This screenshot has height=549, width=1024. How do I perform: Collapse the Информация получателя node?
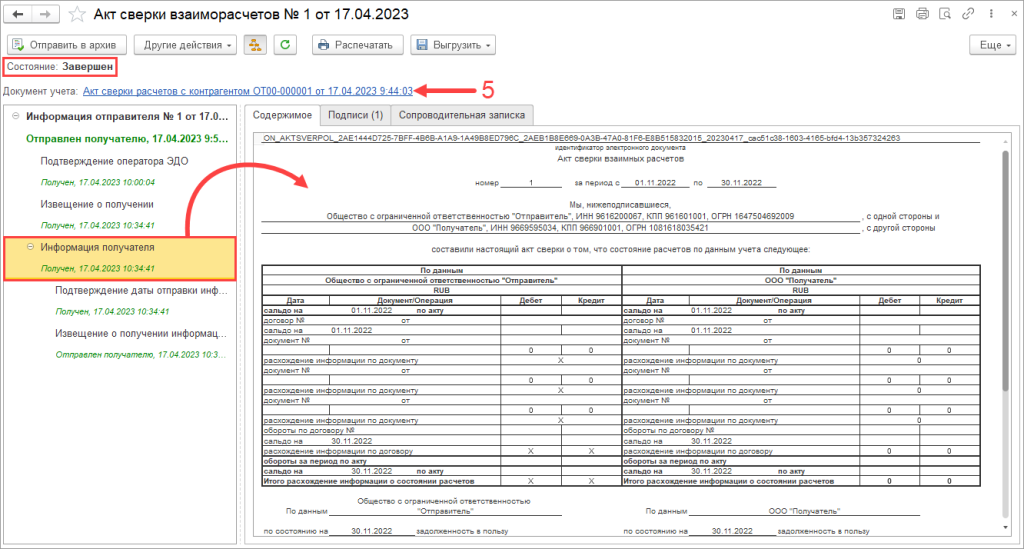pyautogui.click(x=31, y=247)
